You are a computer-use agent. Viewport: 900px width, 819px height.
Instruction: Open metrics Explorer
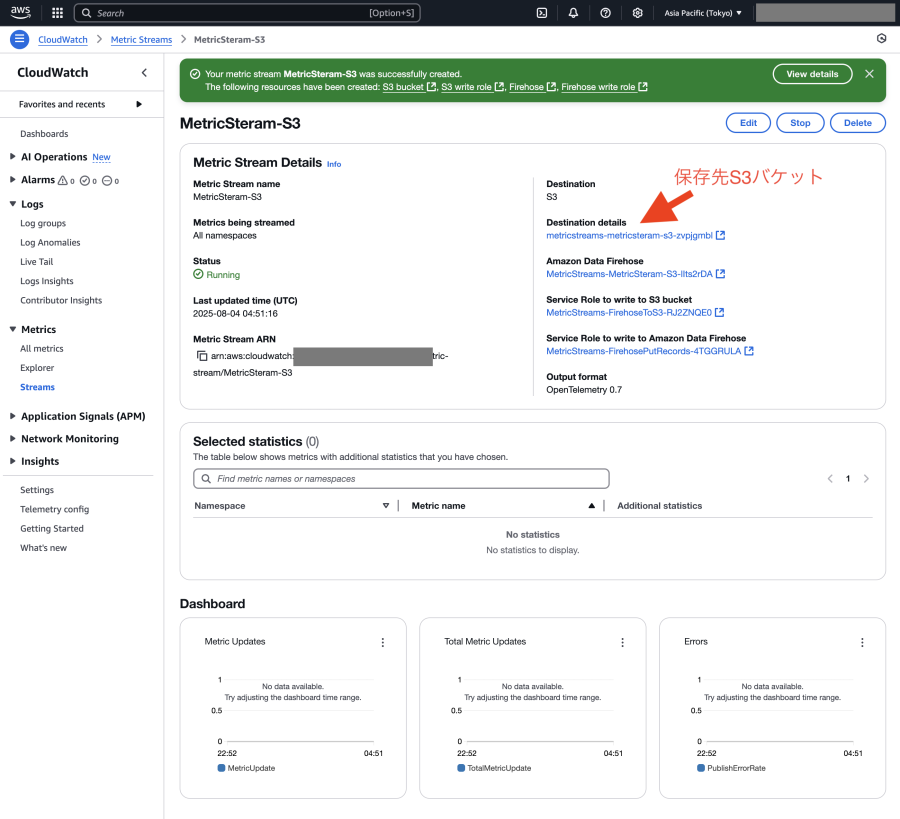point(37,368)
